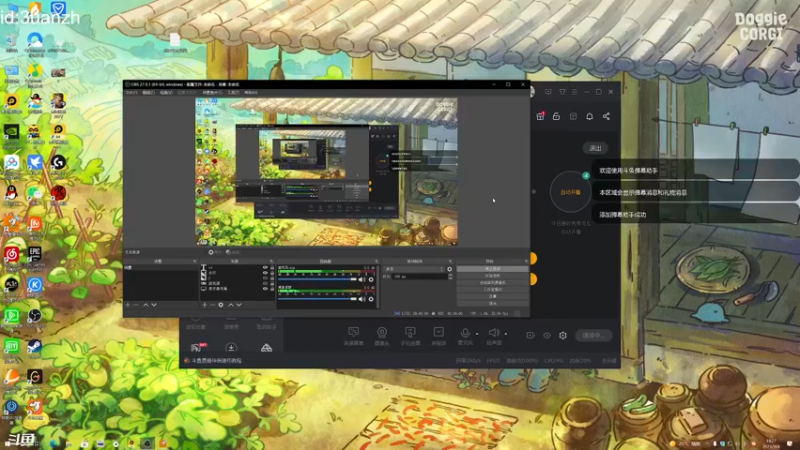Remove selected source with the minus icon
This screenshot has width=800, height=450.
212,305
